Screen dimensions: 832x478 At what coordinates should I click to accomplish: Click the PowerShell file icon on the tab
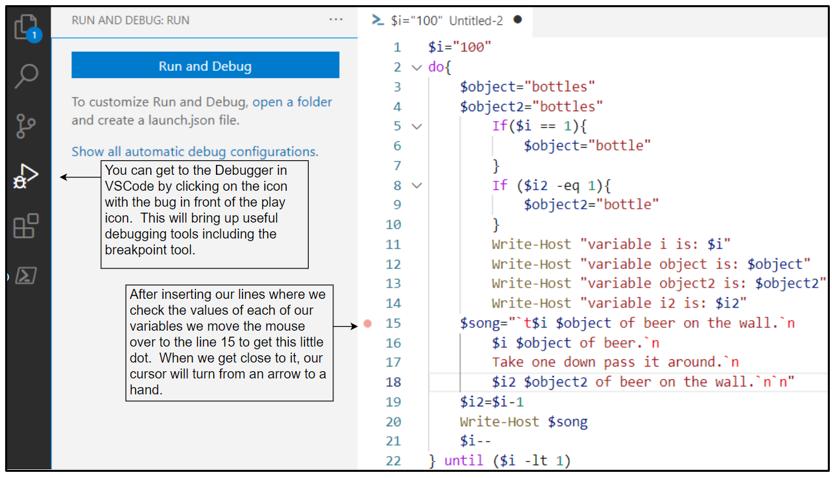[378, 20]
